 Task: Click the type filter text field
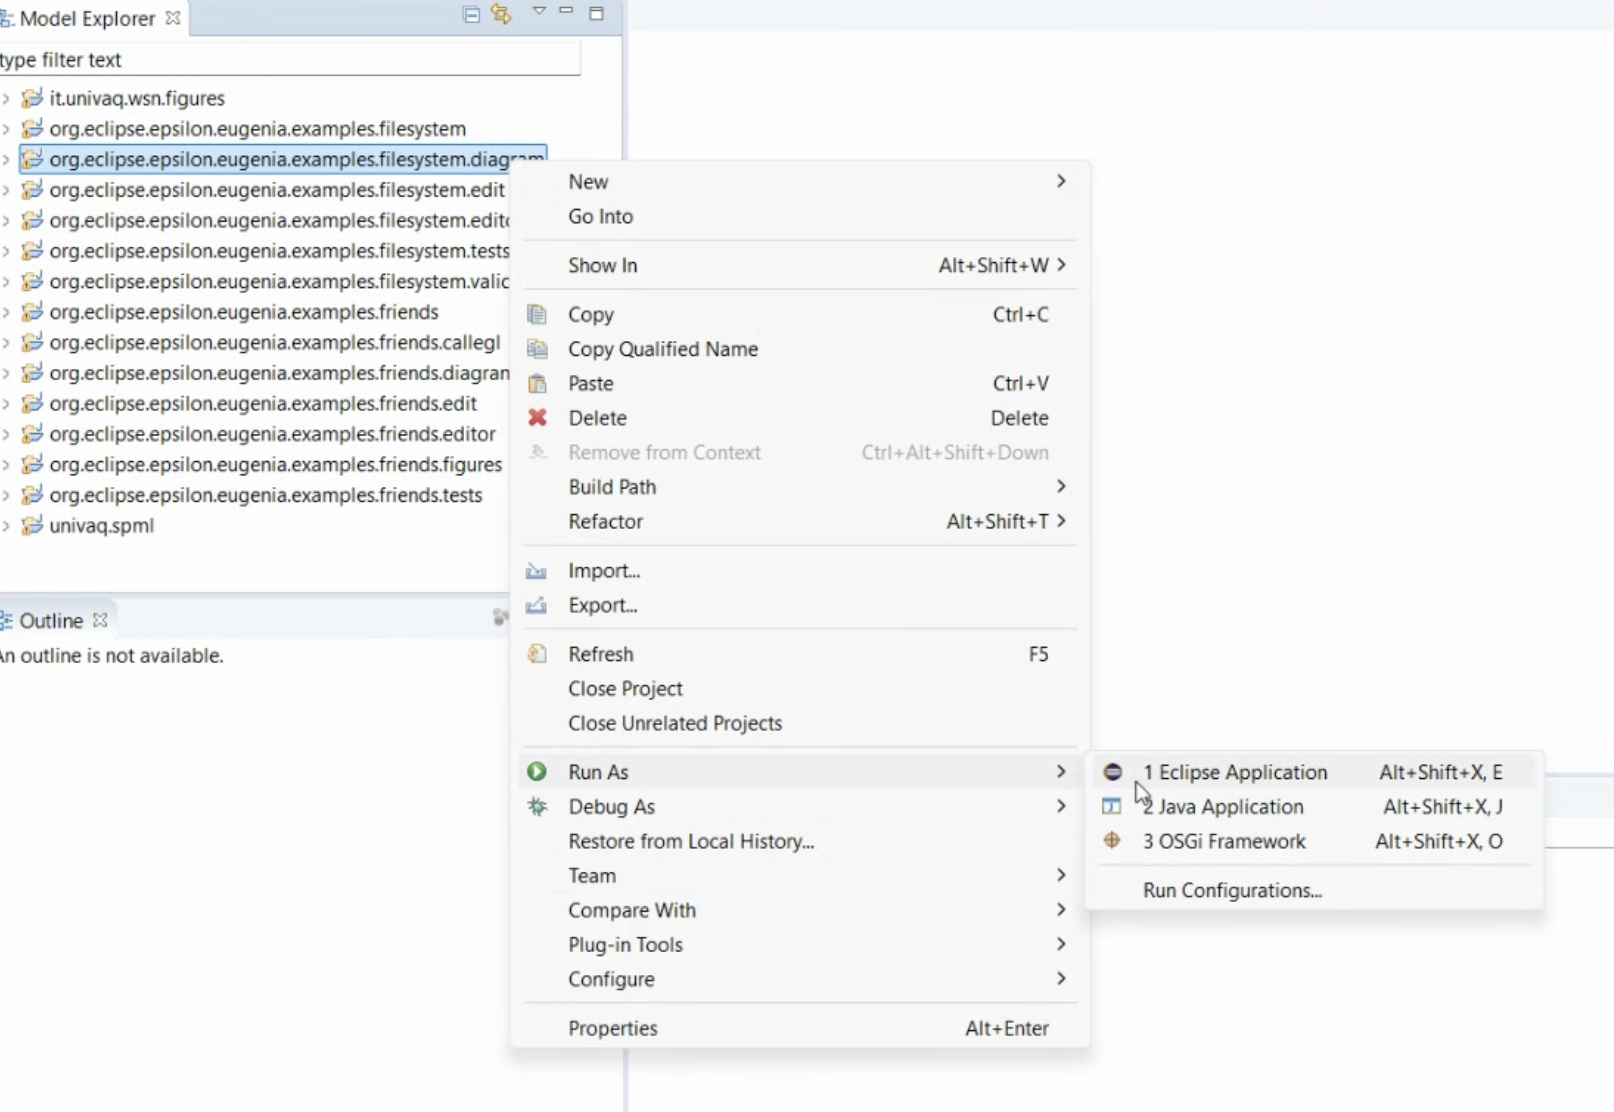coord(290,59)
